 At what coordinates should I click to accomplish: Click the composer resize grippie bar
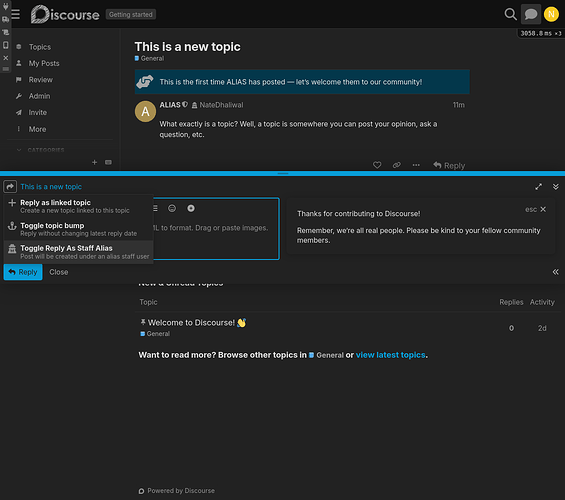[x=283, y=174]
